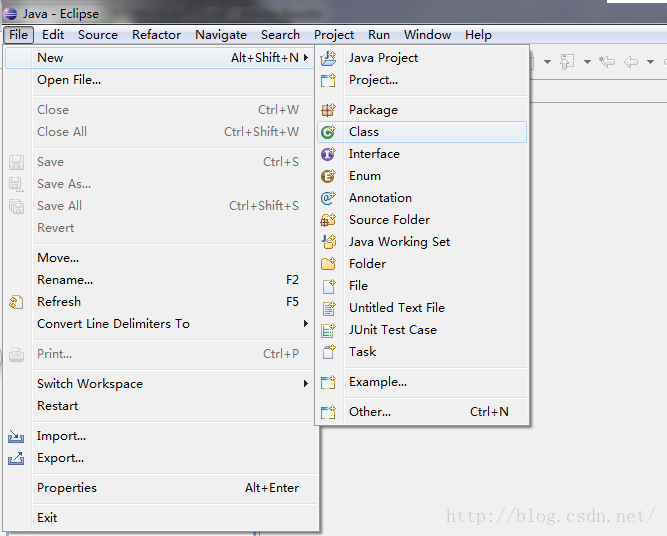
Task: Click the purple Interface icon
Action: click(x=328, y=154)
